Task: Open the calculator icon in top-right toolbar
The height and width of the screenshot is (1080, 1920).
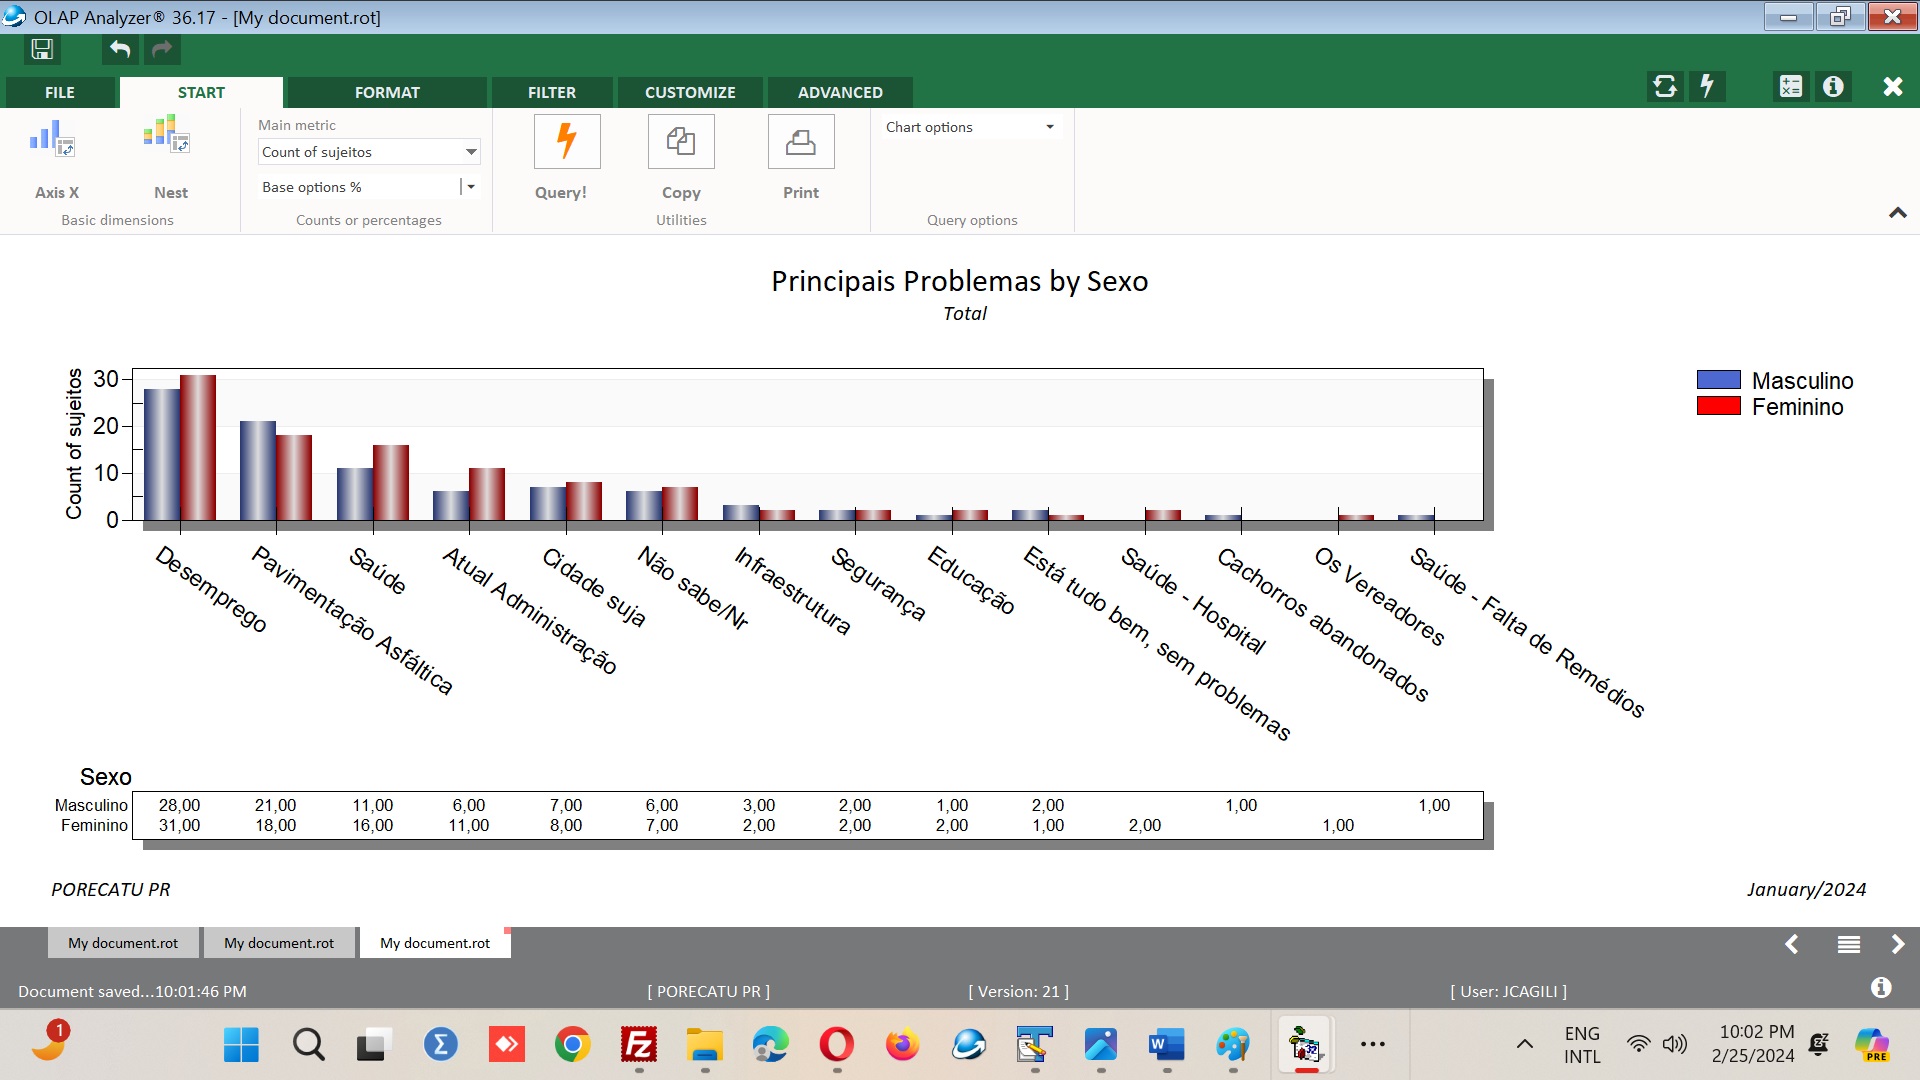Action: tap(1790, 87)
